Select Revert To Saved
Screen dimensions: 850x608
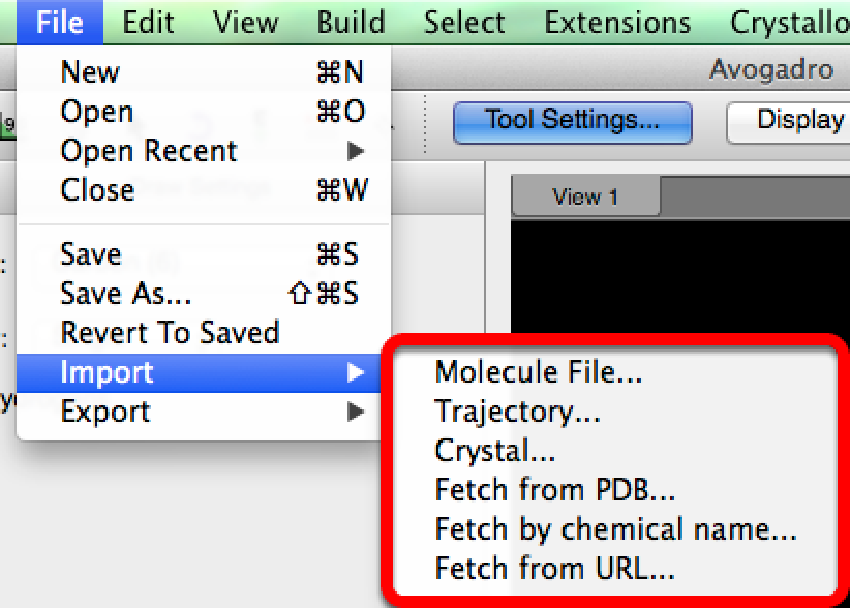coord(170,332)
